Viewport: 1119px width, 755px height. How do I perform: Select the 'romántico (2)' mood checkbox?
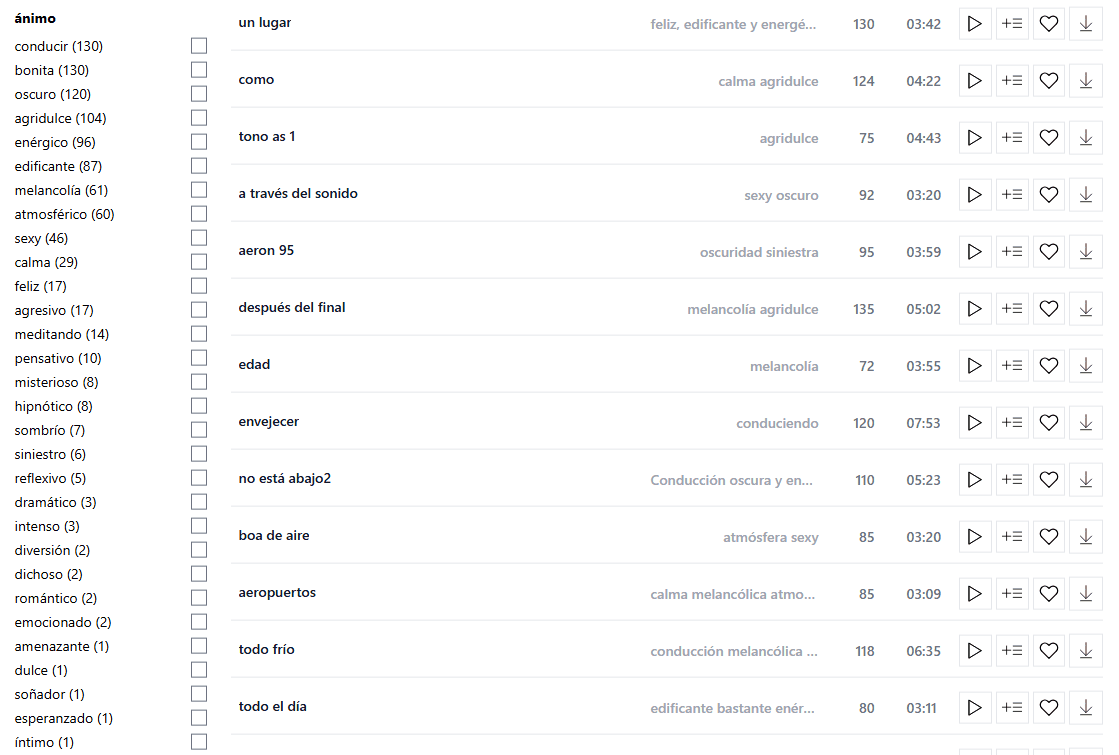coord(199,598)
